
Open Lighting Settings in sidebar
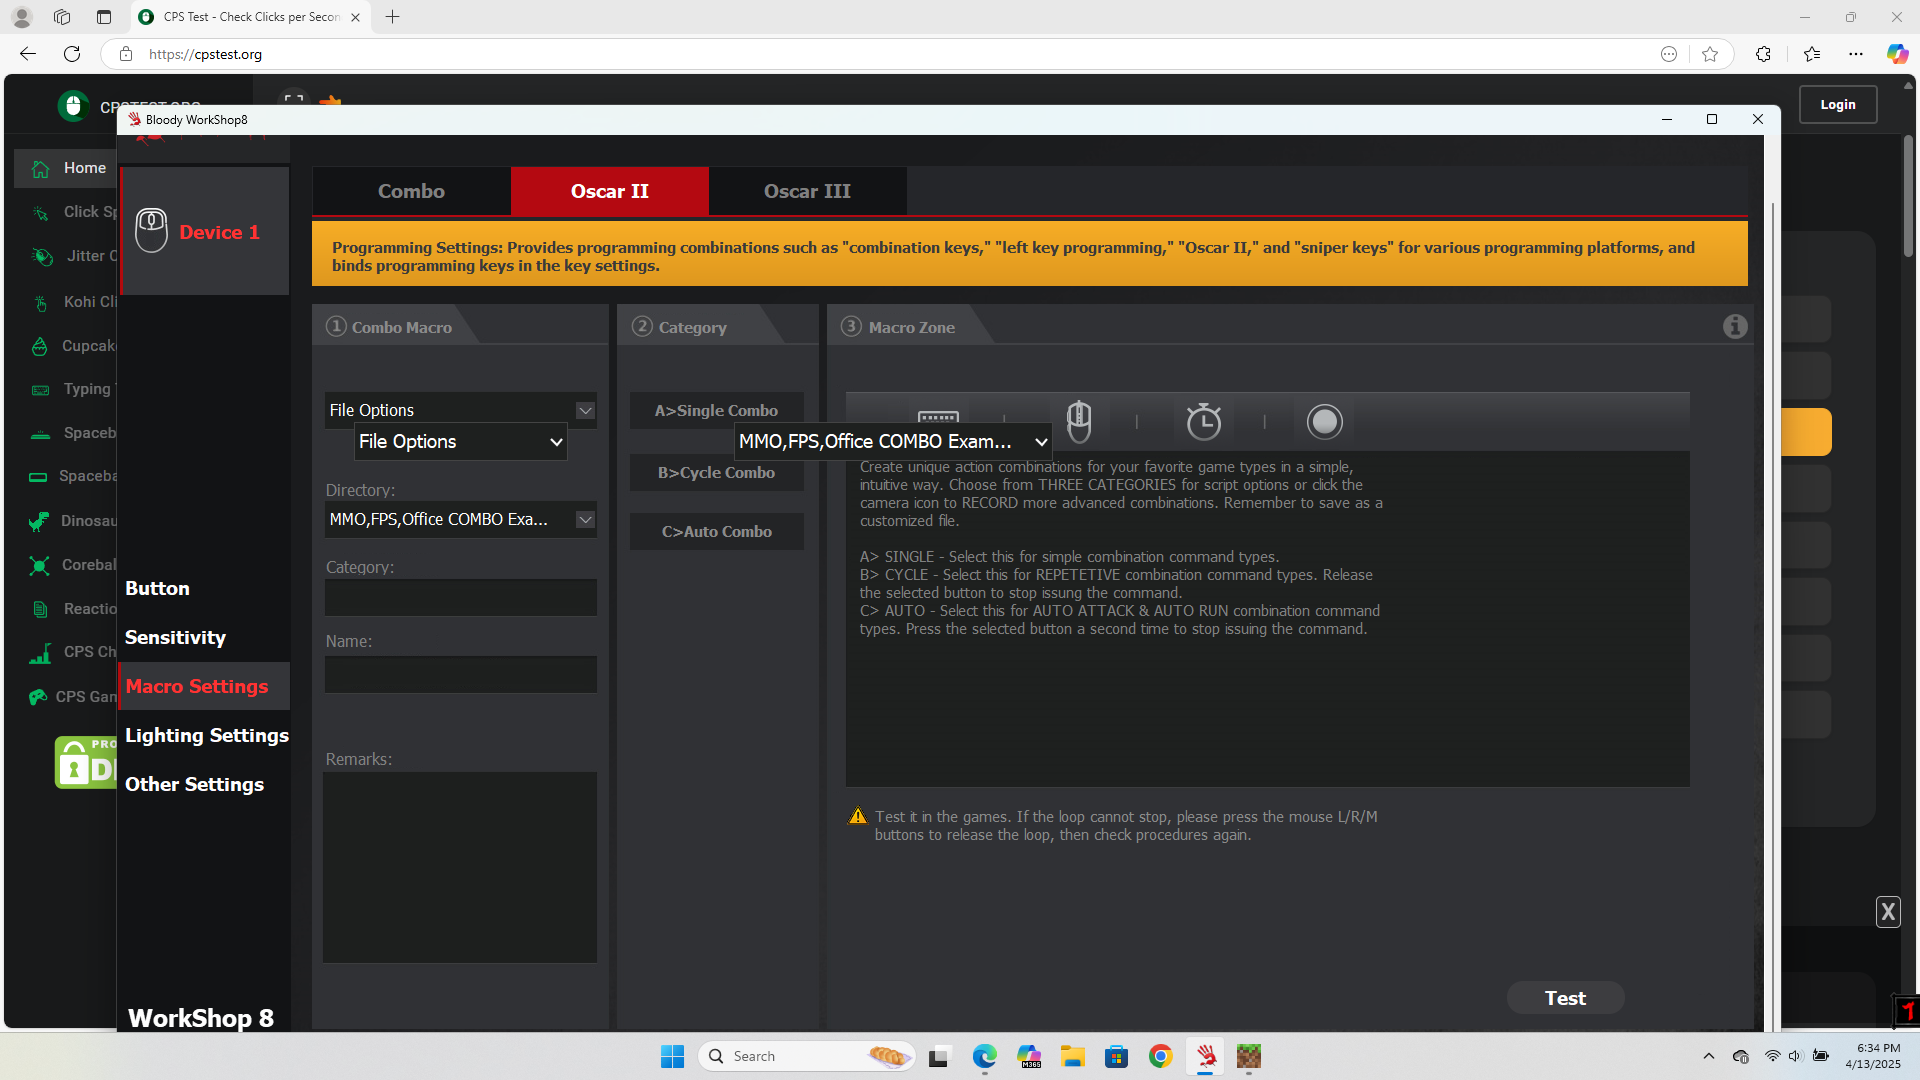[x=206, y=735]
